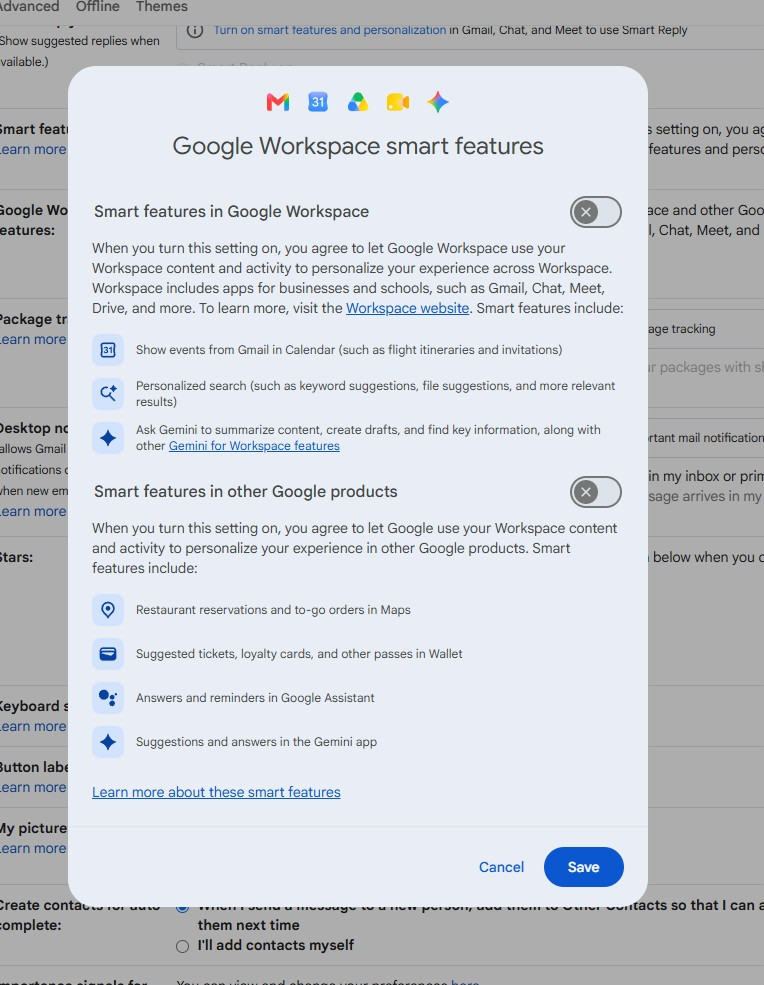Open Learn more about these smart features
764x985 pixels.
(216, 792)
